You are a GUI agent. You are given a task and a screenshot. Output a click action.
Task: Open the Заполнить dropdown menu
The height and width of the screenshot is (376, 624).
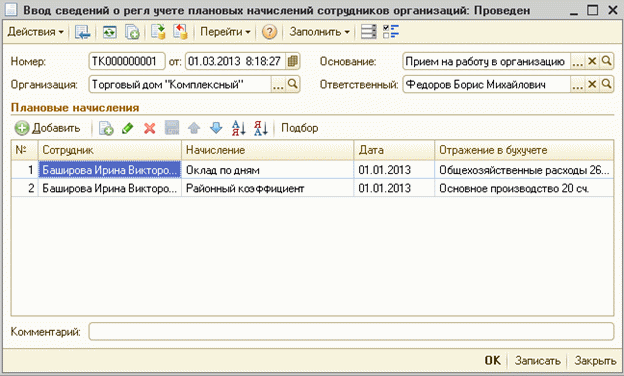[x=320, y=32]
